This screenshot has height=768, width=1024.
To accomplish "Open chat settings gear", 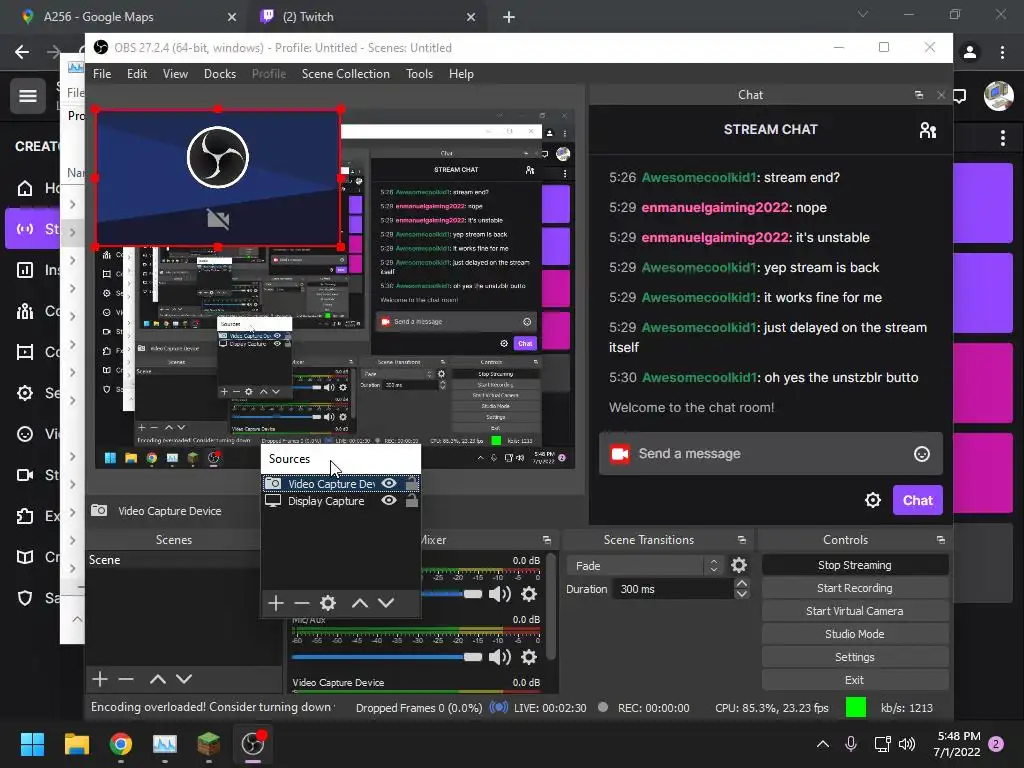I will pos(872,500).
